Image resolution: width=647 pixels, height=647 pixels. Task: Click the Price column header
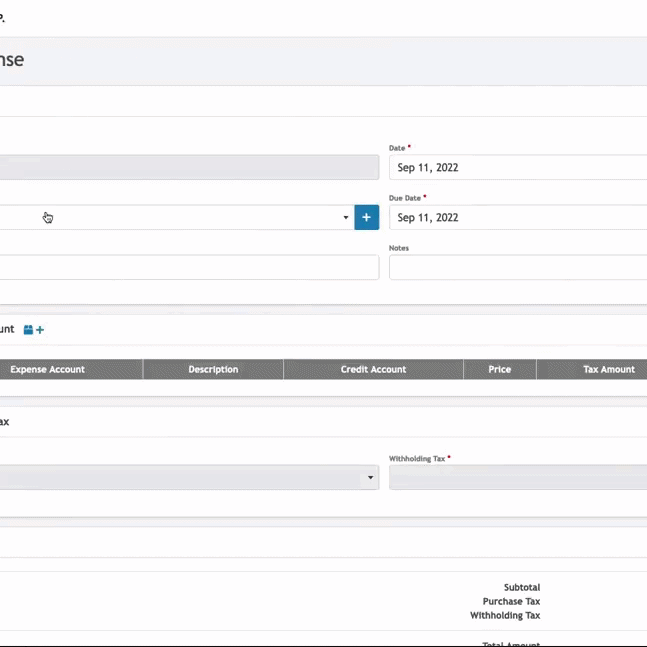pyautogui.click(x=500, y=369)
